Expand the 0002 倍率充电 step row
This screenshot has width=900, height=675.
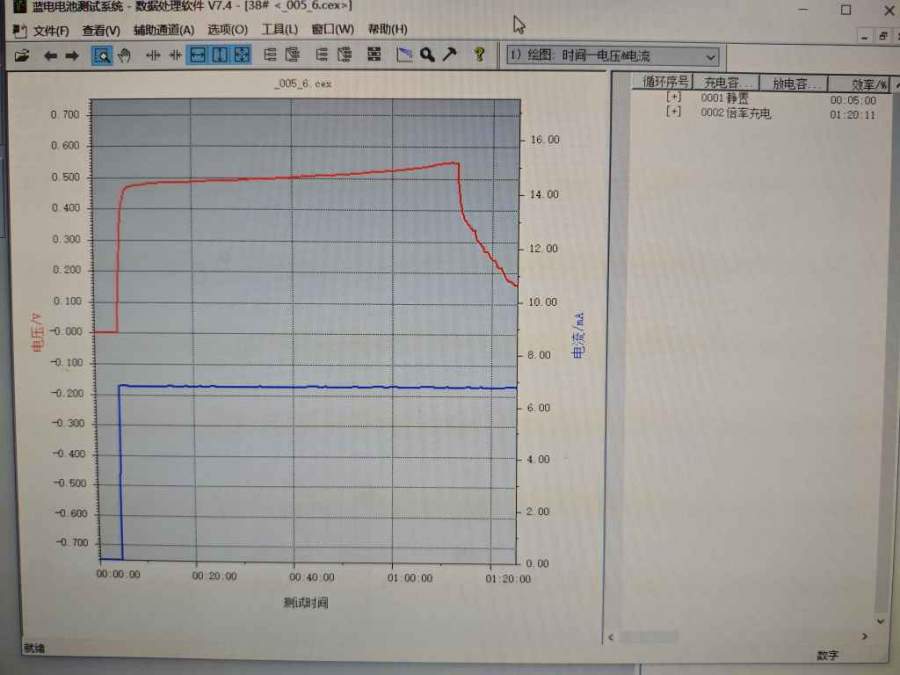[674, 111]
